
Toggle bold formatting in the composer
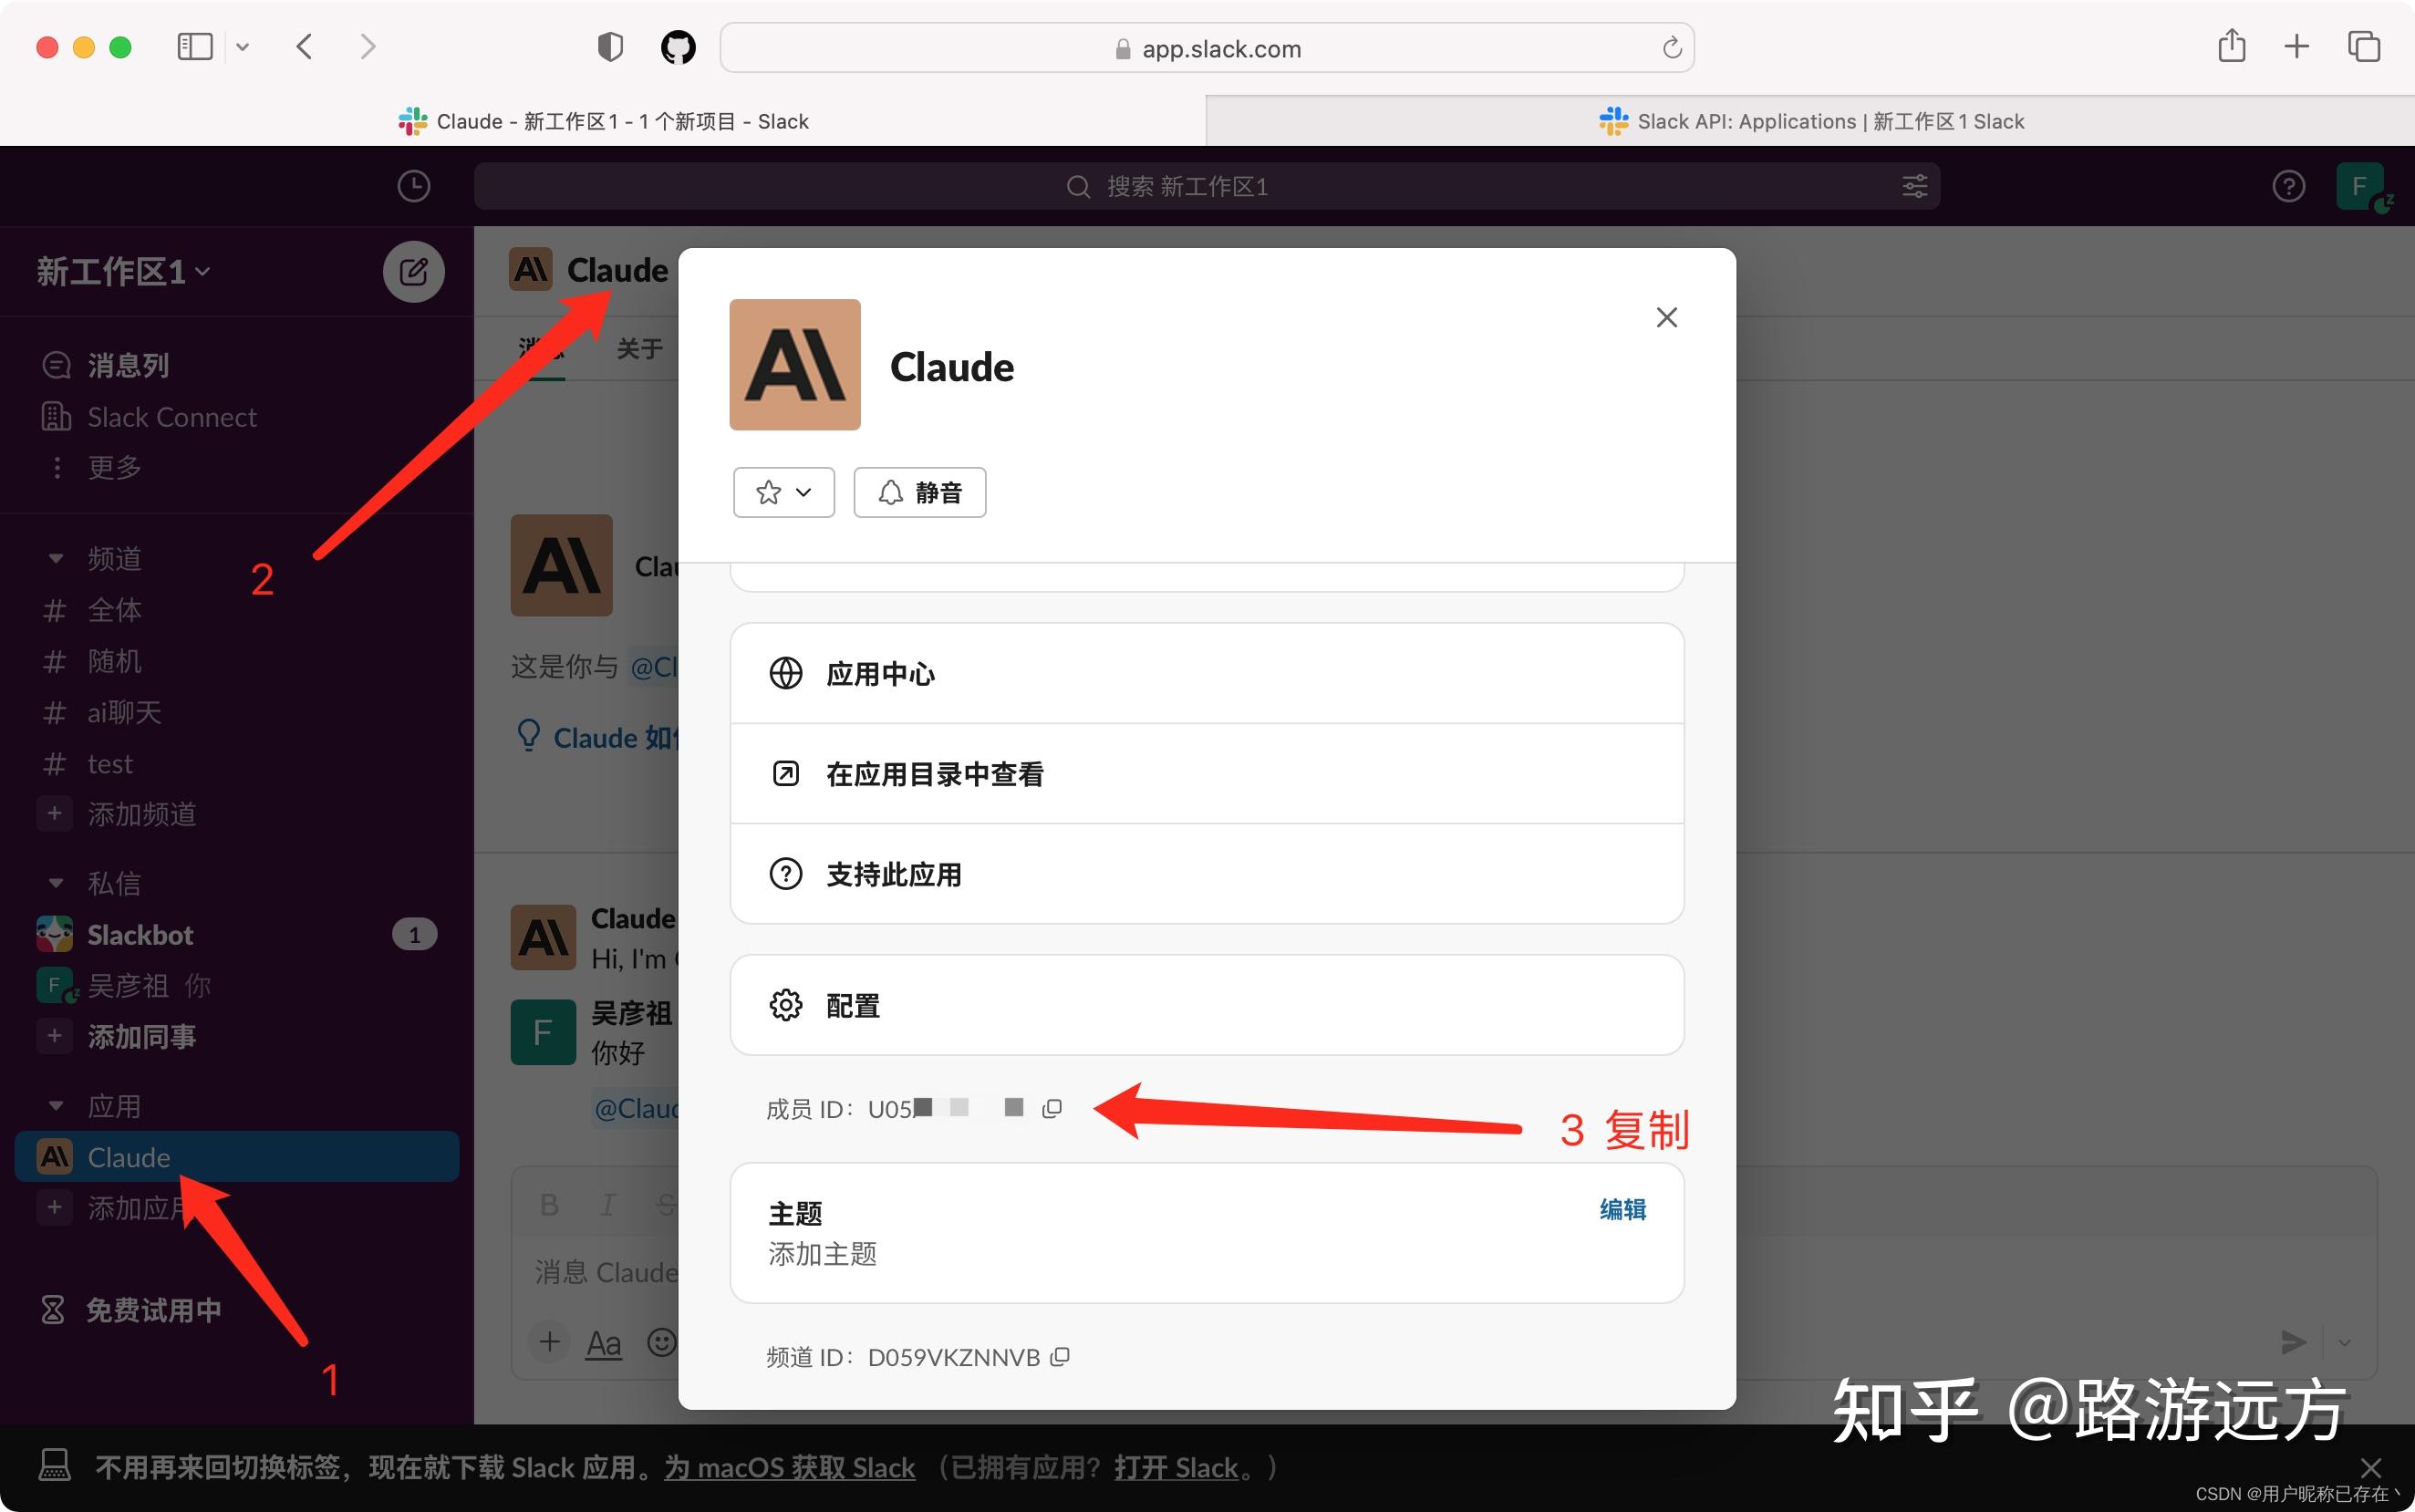tap(549, 1204)
